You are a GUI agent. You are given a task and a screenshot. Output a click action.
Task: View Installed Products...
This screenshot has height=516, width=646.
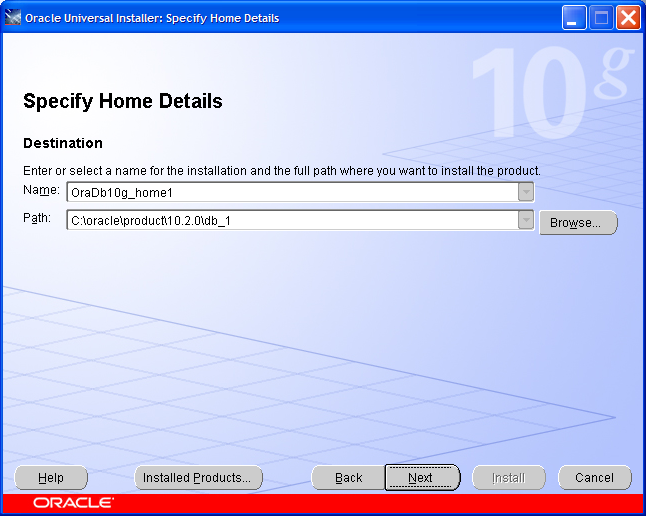199,478
